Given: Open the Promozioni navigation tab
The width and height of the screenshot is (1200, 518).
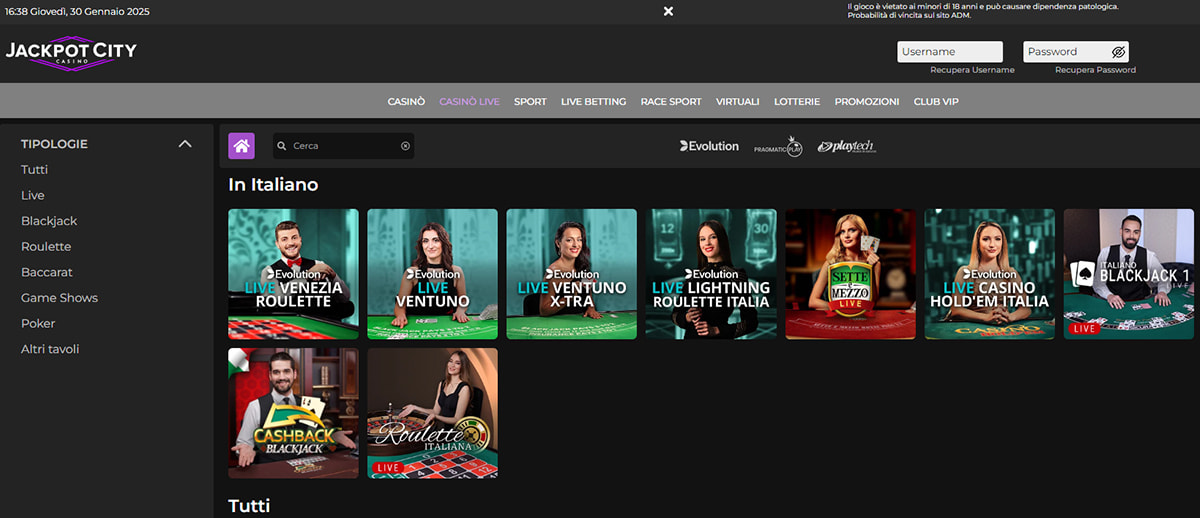Looking at the screenshot, I should 867,101.
